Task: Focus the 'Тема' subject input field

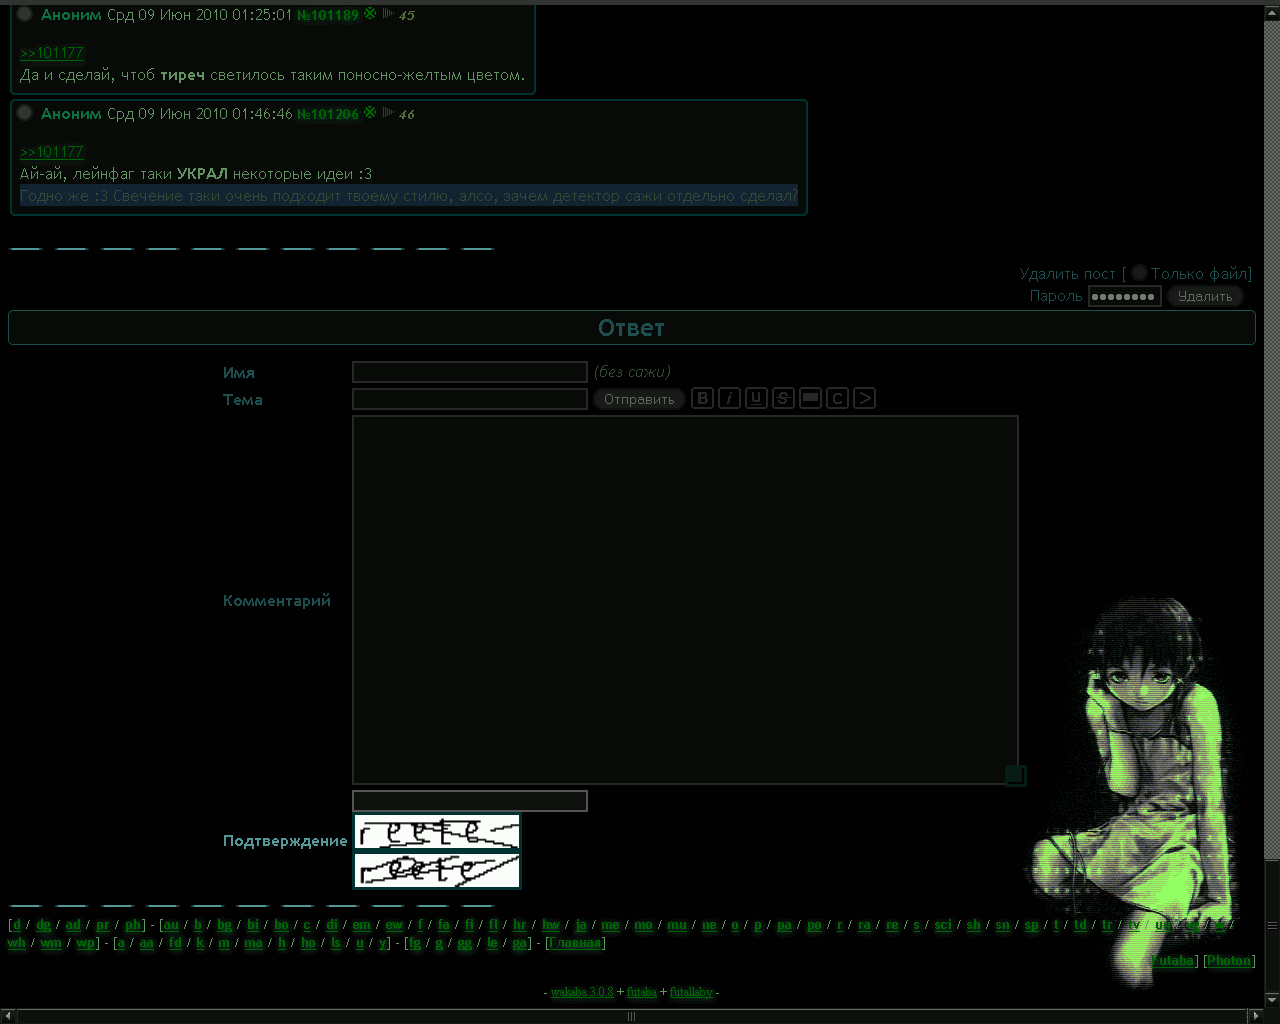Action: click(470, 399)
